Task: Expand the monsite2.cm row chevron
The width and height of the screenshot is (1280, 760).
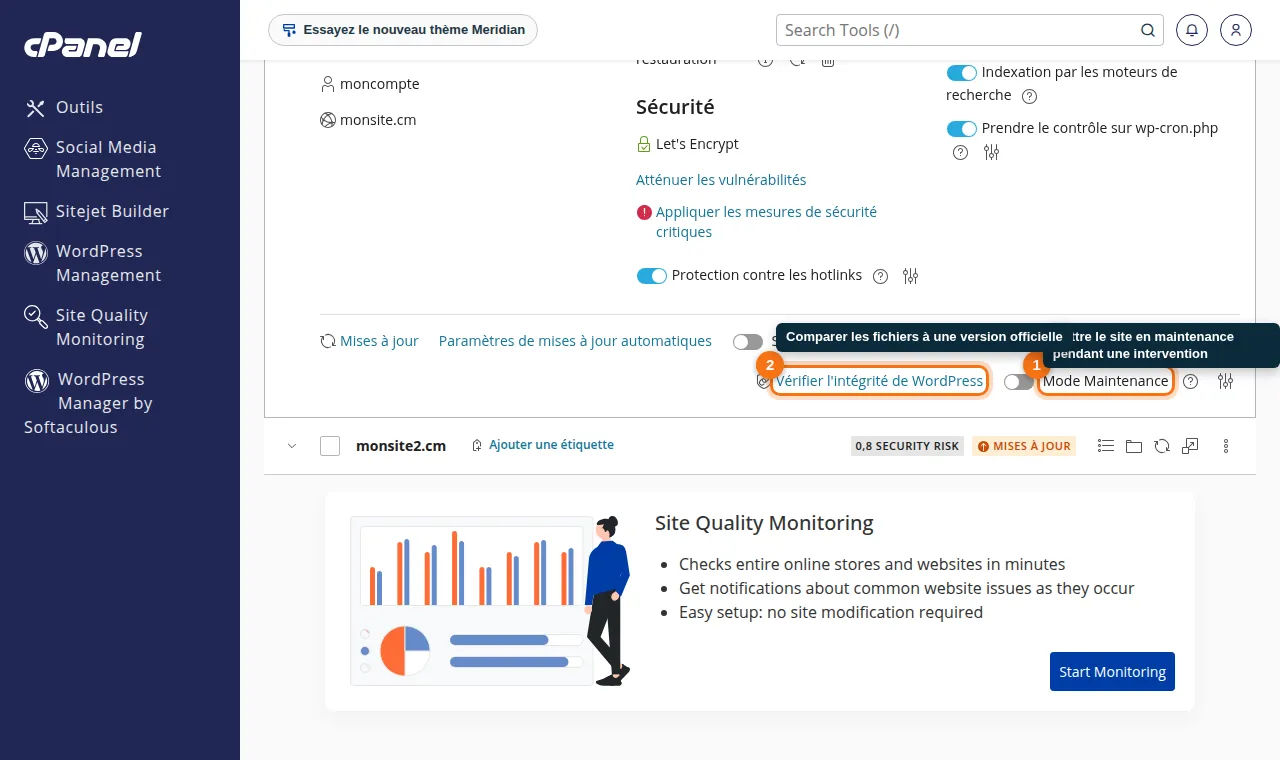Action: pos(292,446)
